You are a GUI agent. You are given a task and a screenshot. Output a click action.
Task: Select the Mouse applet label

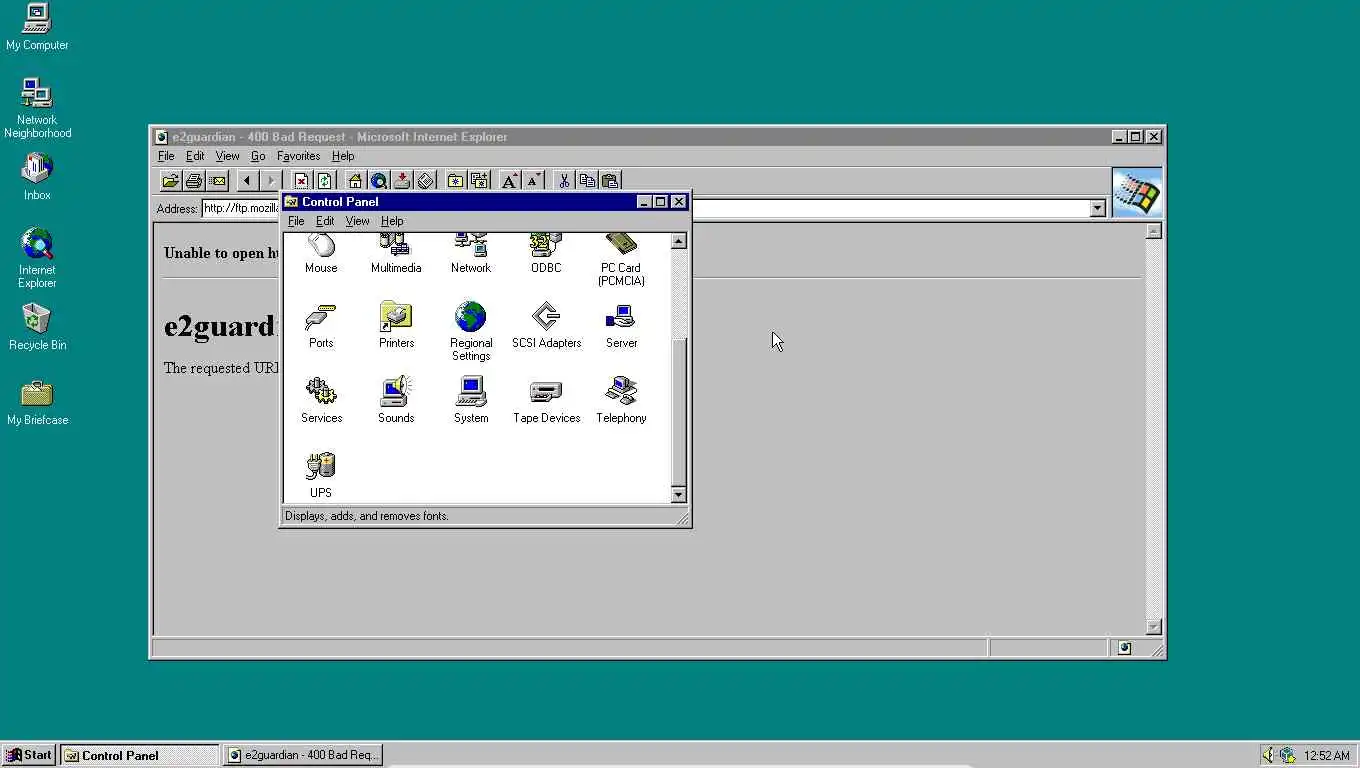(321, 268)
